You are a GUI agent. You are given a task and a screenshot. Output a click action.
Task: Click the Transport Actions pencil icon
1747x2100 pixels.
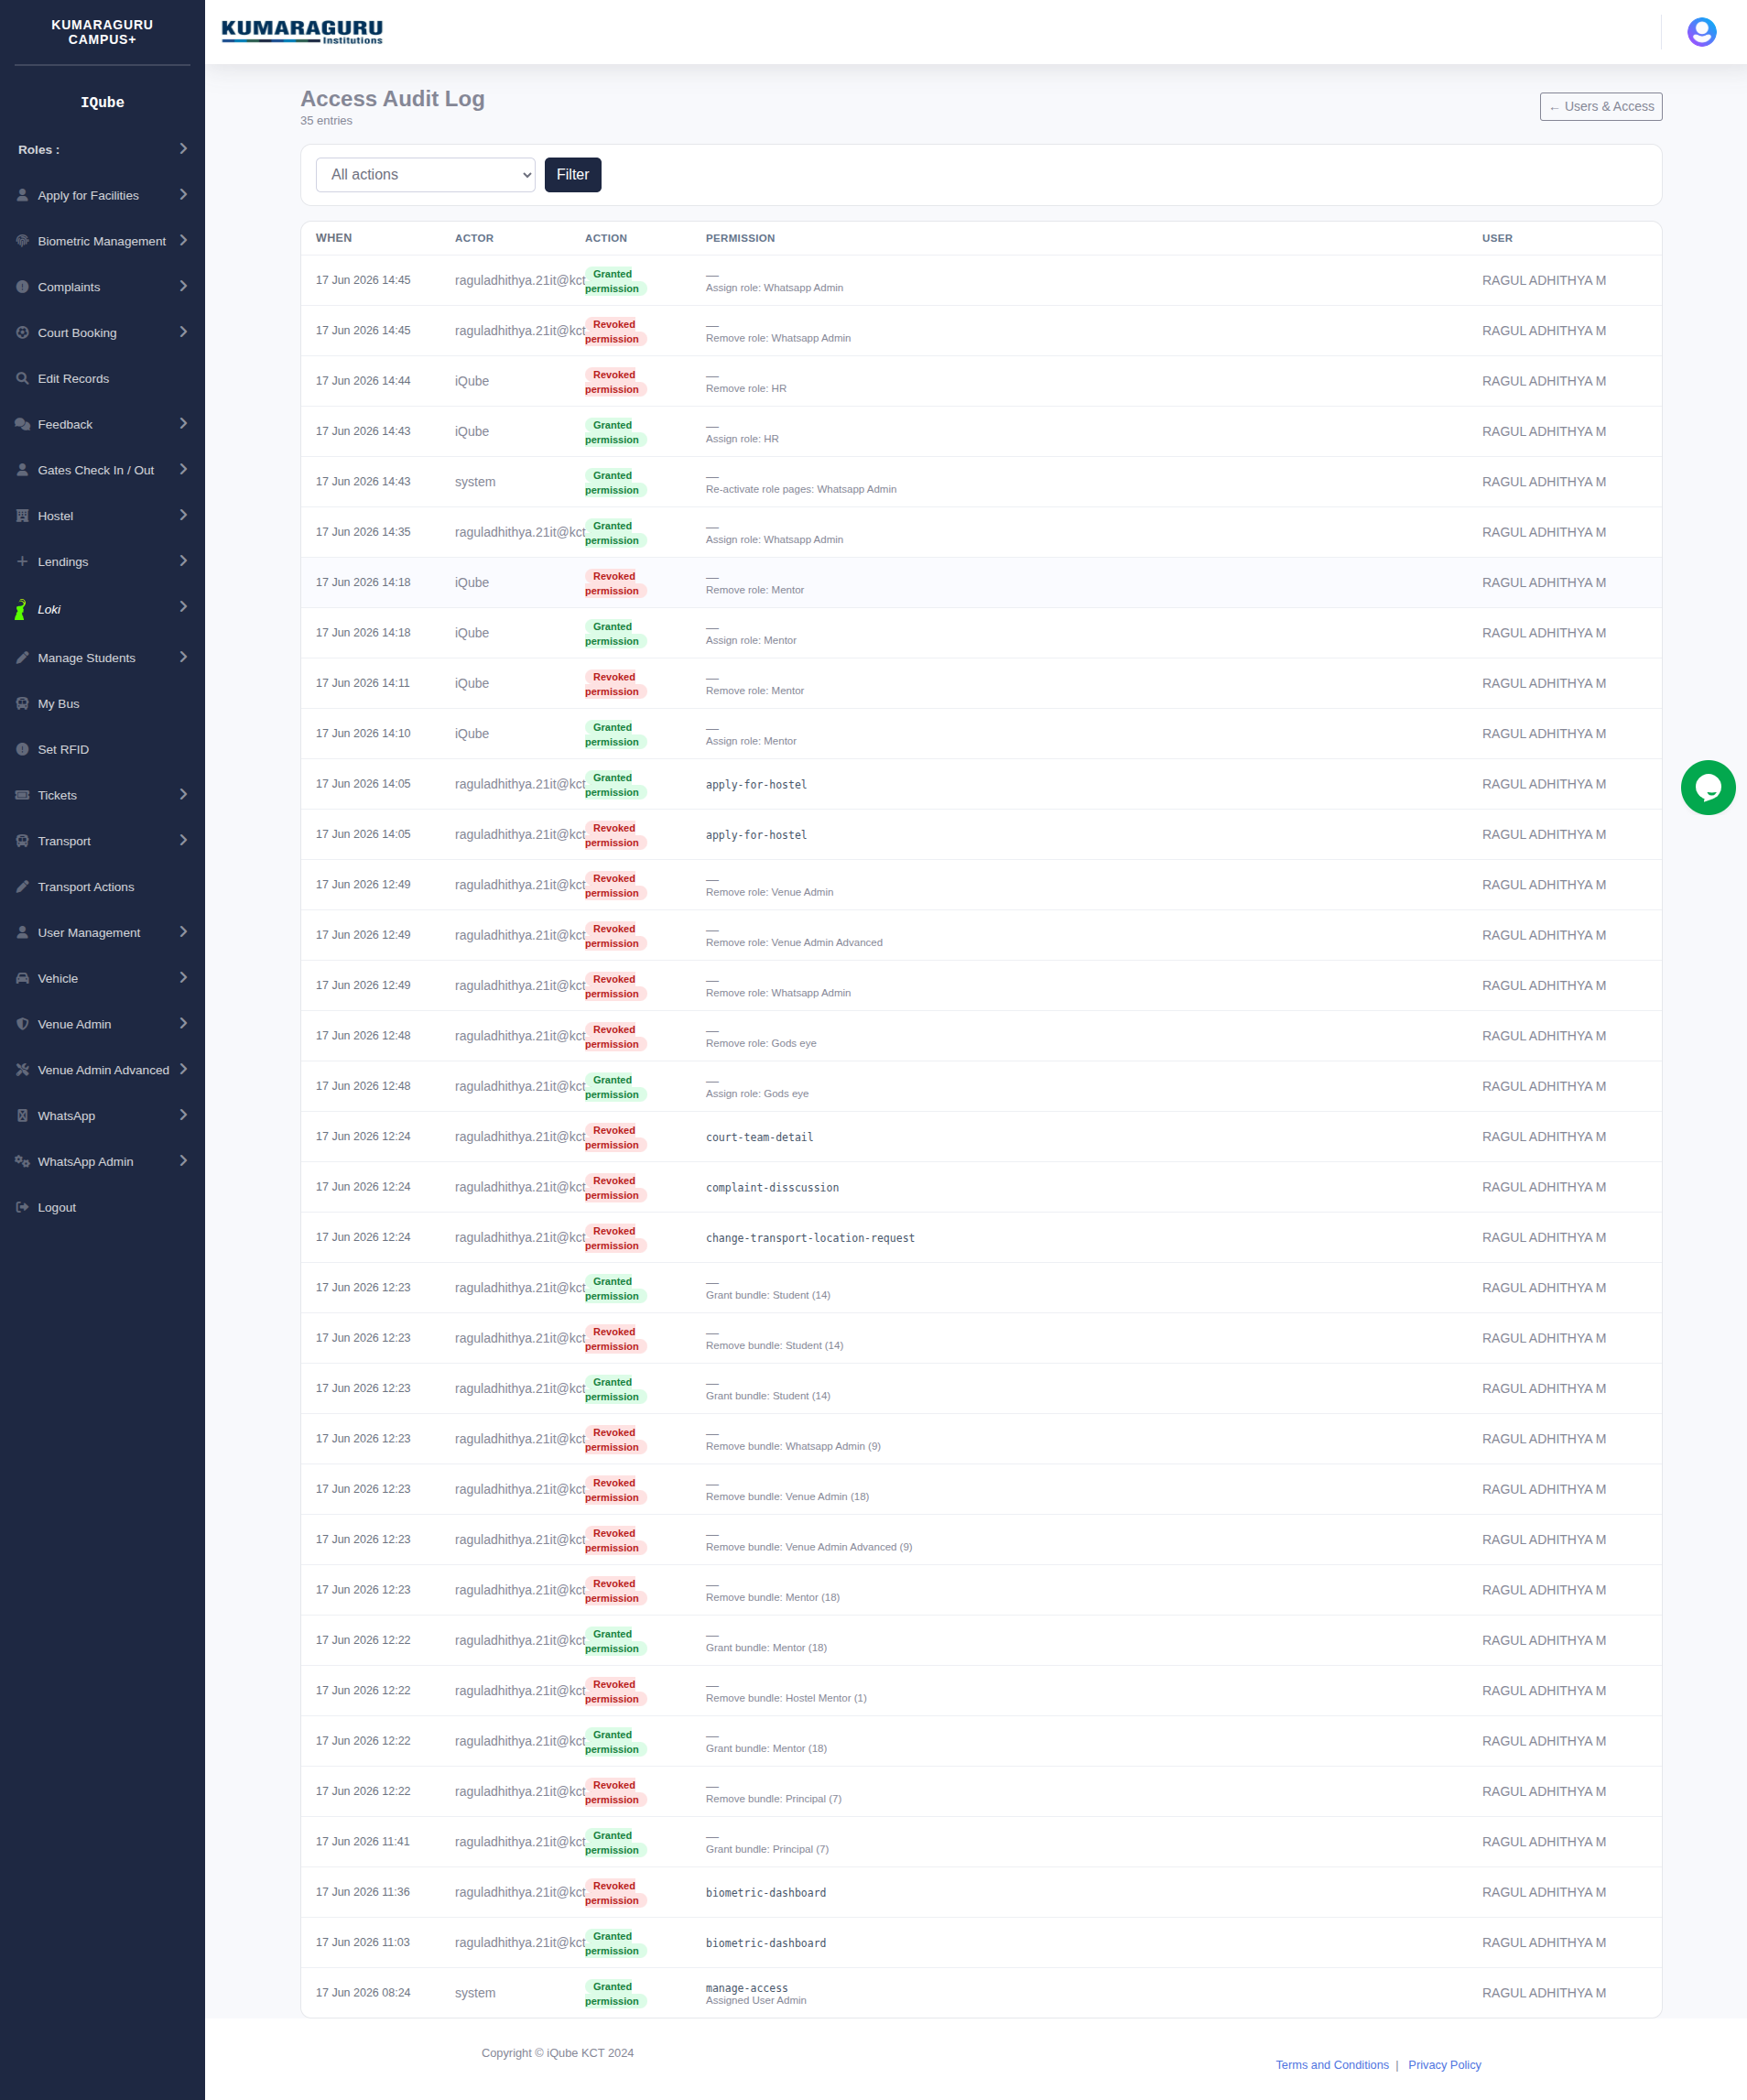click(x=22, y=887)
